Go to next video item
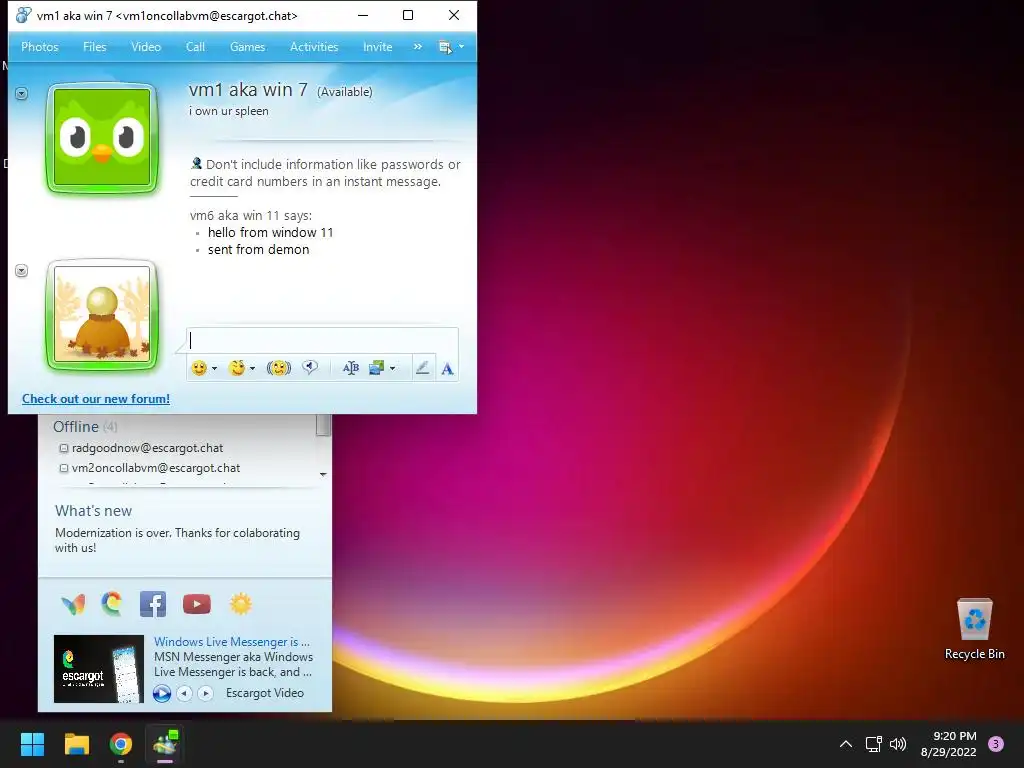 coord(205,694)
